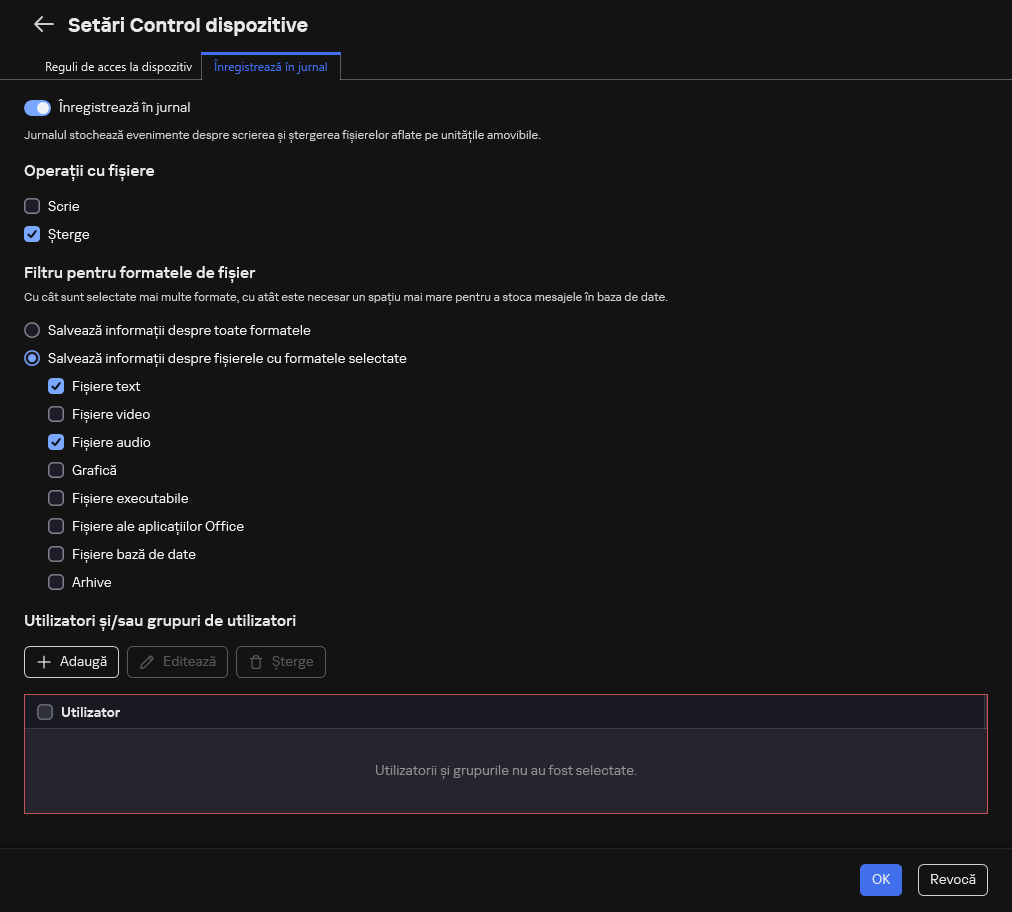This screenshot has width=1012, height=912.
Task: Turn off the Înregistrează în jurnal toggle
Action: tap(38, 107)
